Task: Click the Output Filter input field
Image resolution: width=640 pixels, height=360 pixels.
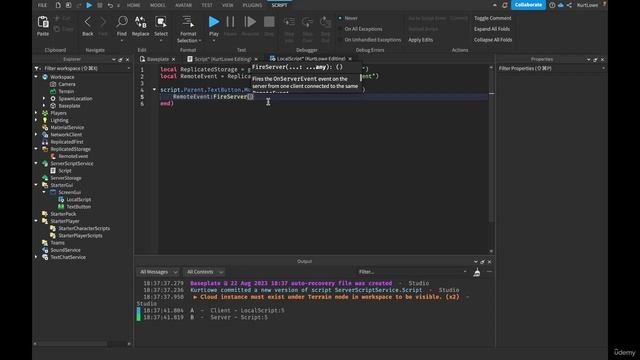Action: tap(412, 272)
